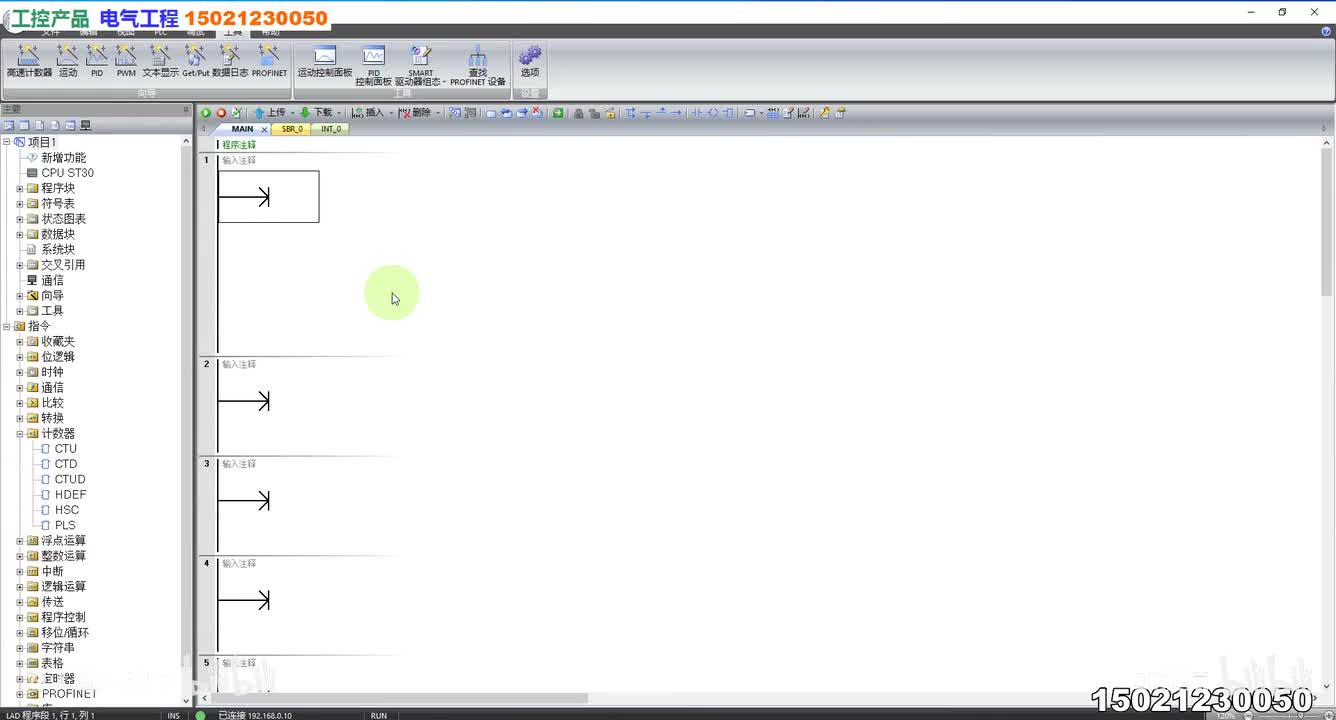Open the 文本显示 wizard
This screenshot has height=720, width=1336.
coord(160,61)
